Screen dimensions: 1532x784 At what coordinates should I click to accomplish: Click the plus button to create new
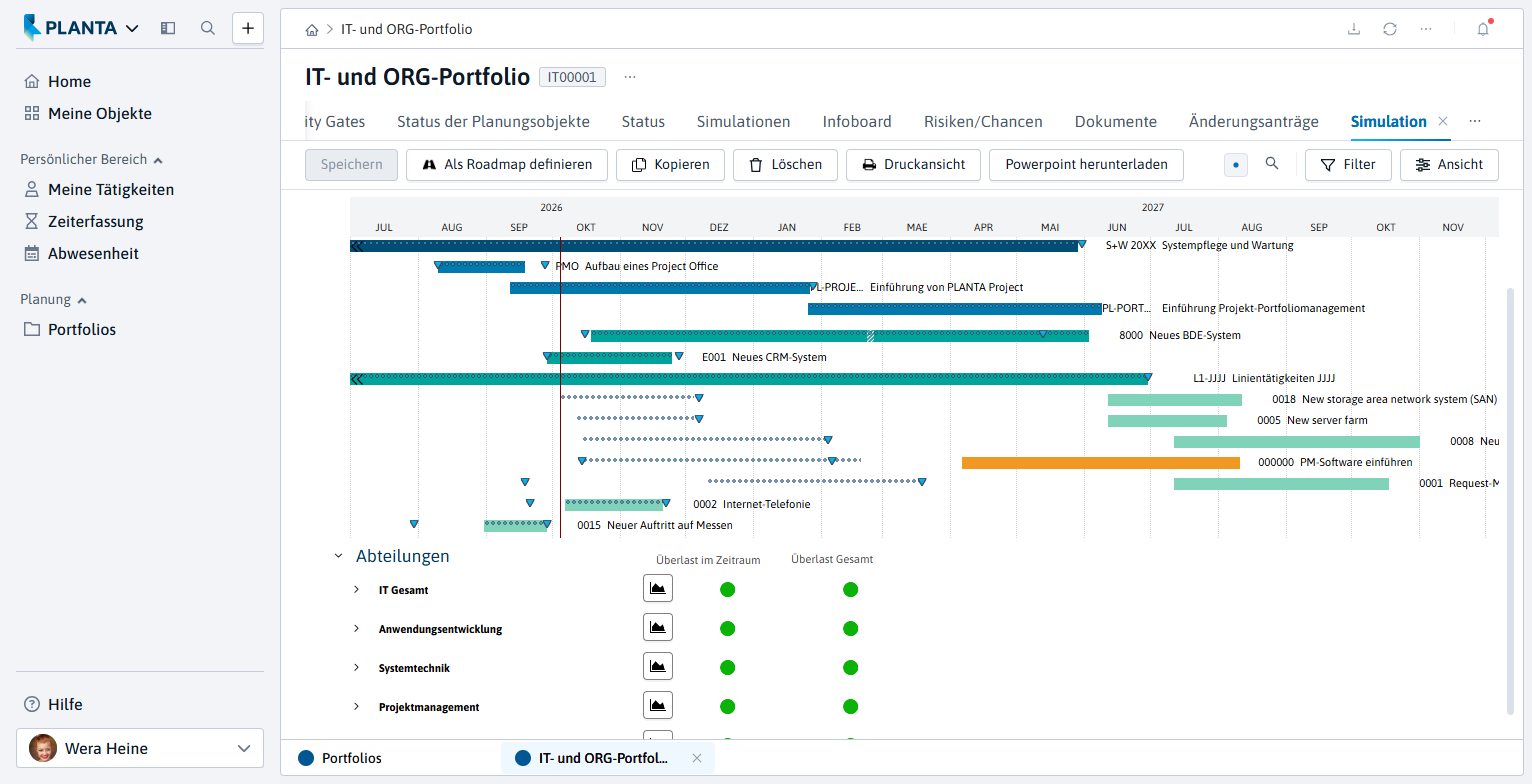(x=248, y=28)
